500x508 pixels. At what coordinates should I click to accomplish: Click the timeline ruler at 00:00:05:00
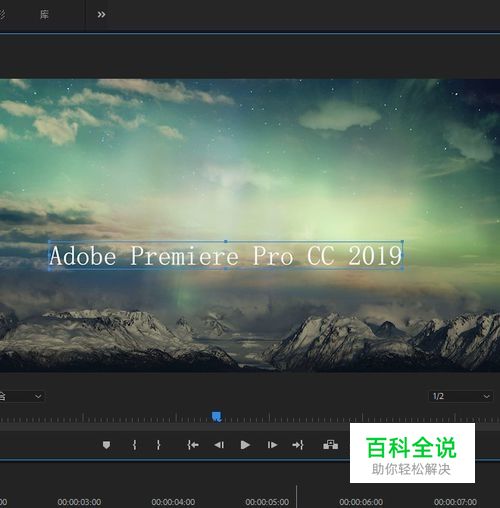(267, 502)
